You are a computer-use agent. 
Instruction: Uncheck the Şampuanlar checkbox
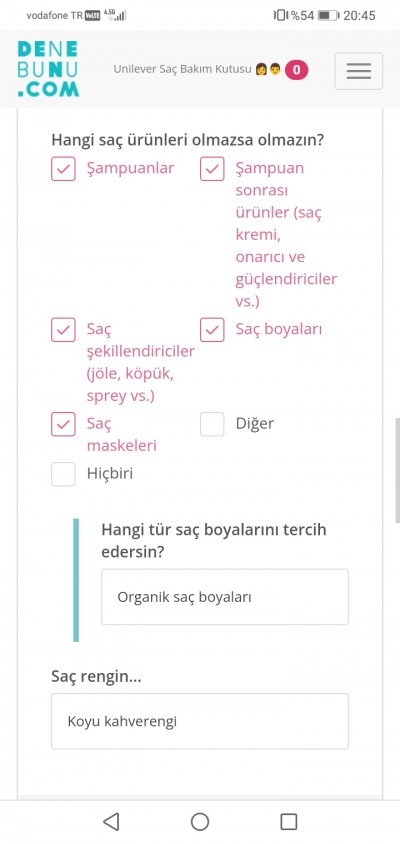[x=63, y=169]
